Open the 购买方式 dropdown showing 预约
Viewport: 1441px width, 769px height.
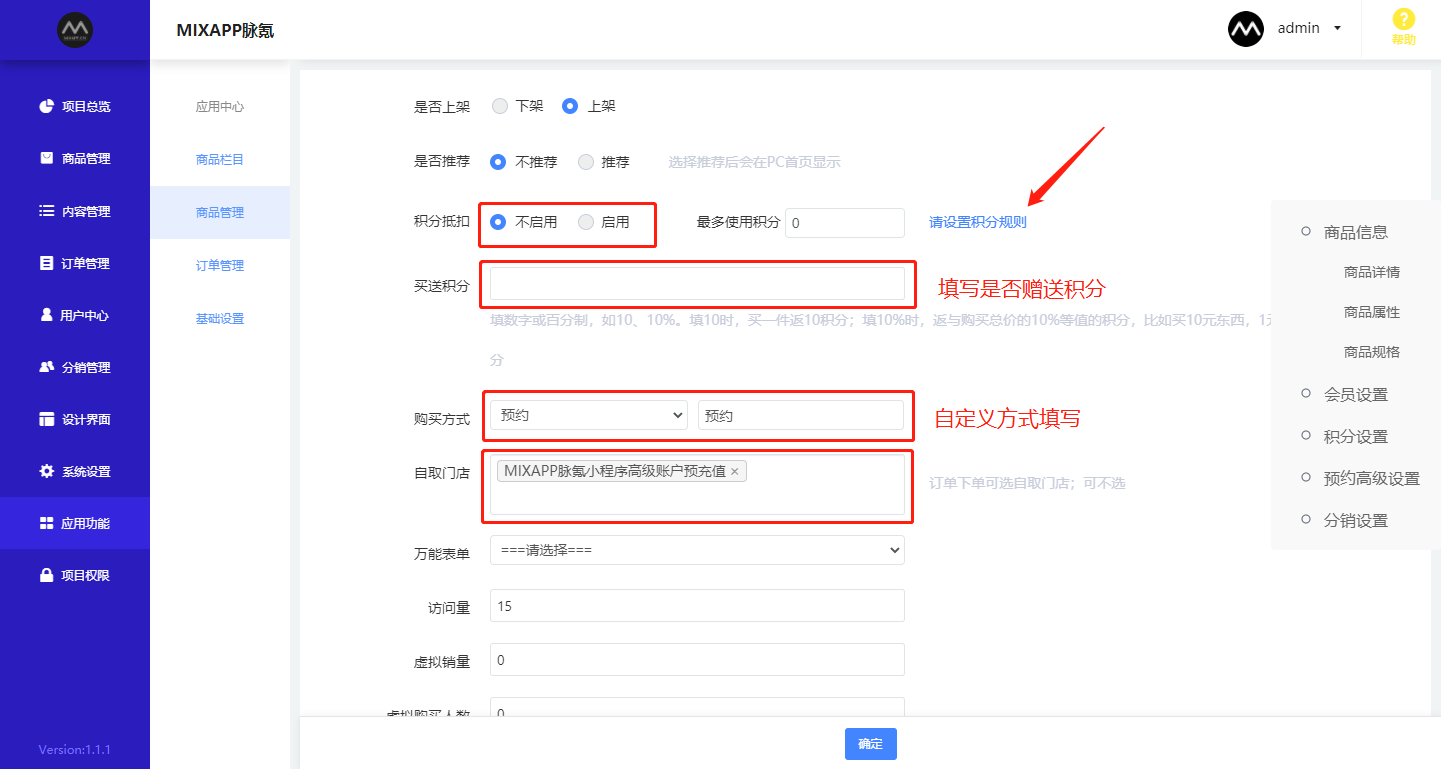(x=589, y=415)
